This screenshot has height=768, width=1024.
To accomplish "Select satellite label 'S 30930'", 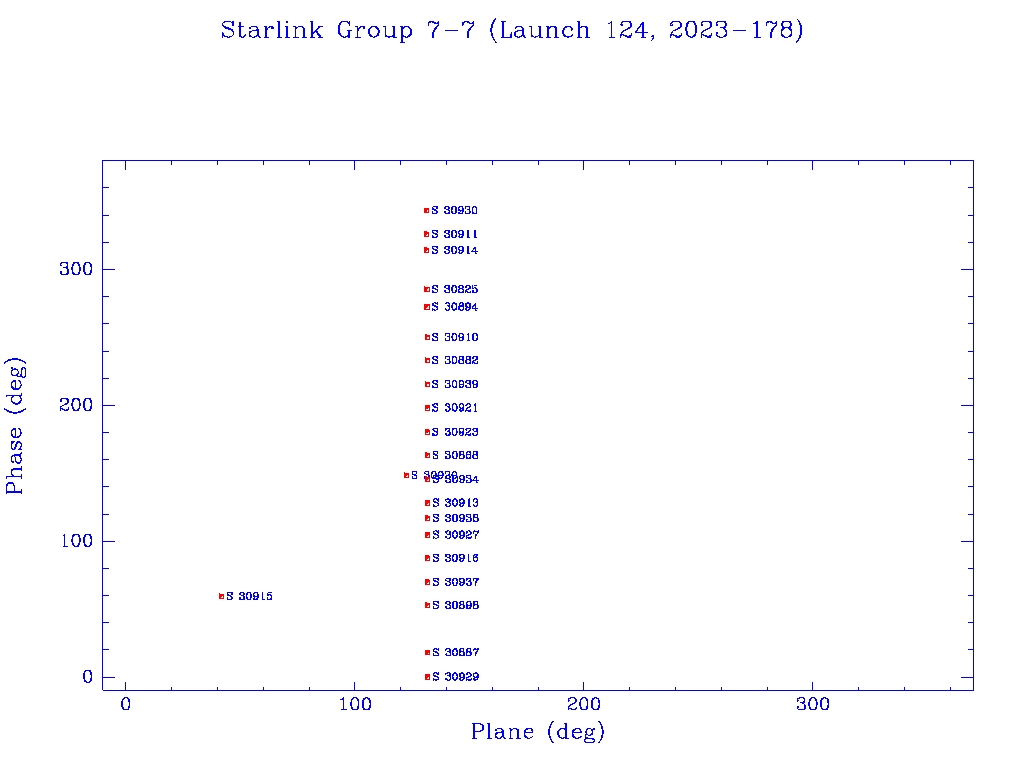I will point(455,210).
